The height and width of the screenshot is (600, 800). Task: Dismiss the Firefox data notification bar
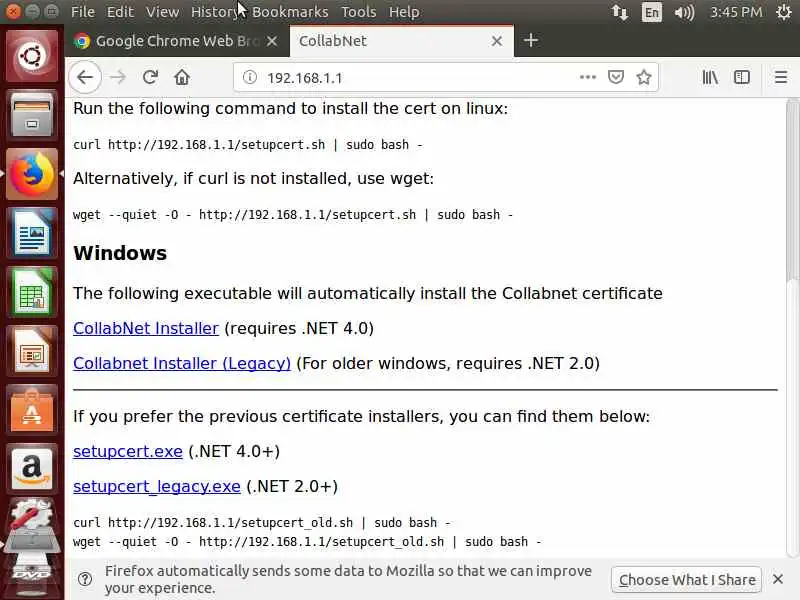(778, 579)
